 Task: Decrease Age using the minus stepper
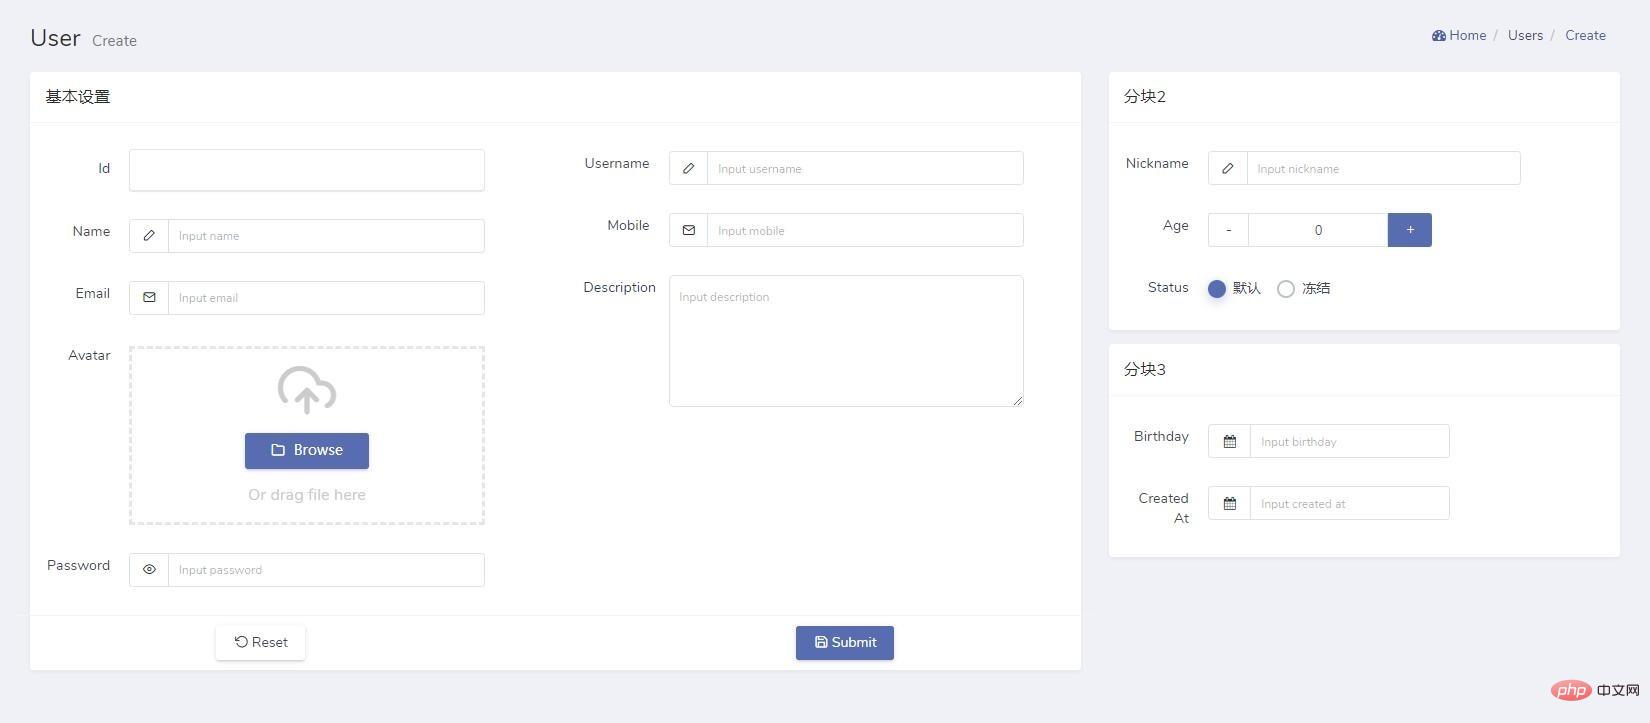pyautogui.click(x=1227, y=229)
